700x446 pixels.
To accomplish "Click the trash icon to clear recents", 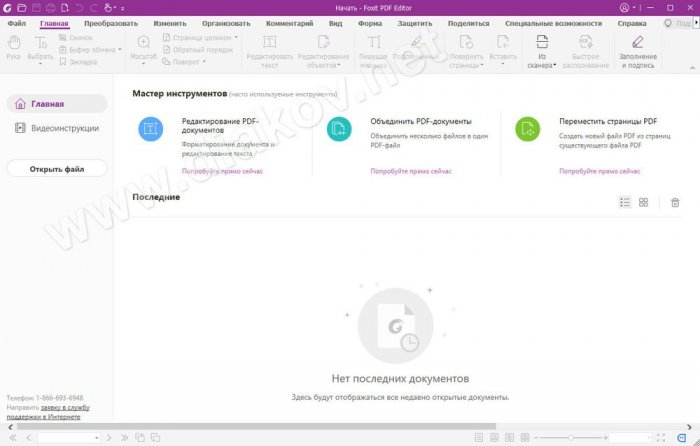I will click(x=675, y=202).
